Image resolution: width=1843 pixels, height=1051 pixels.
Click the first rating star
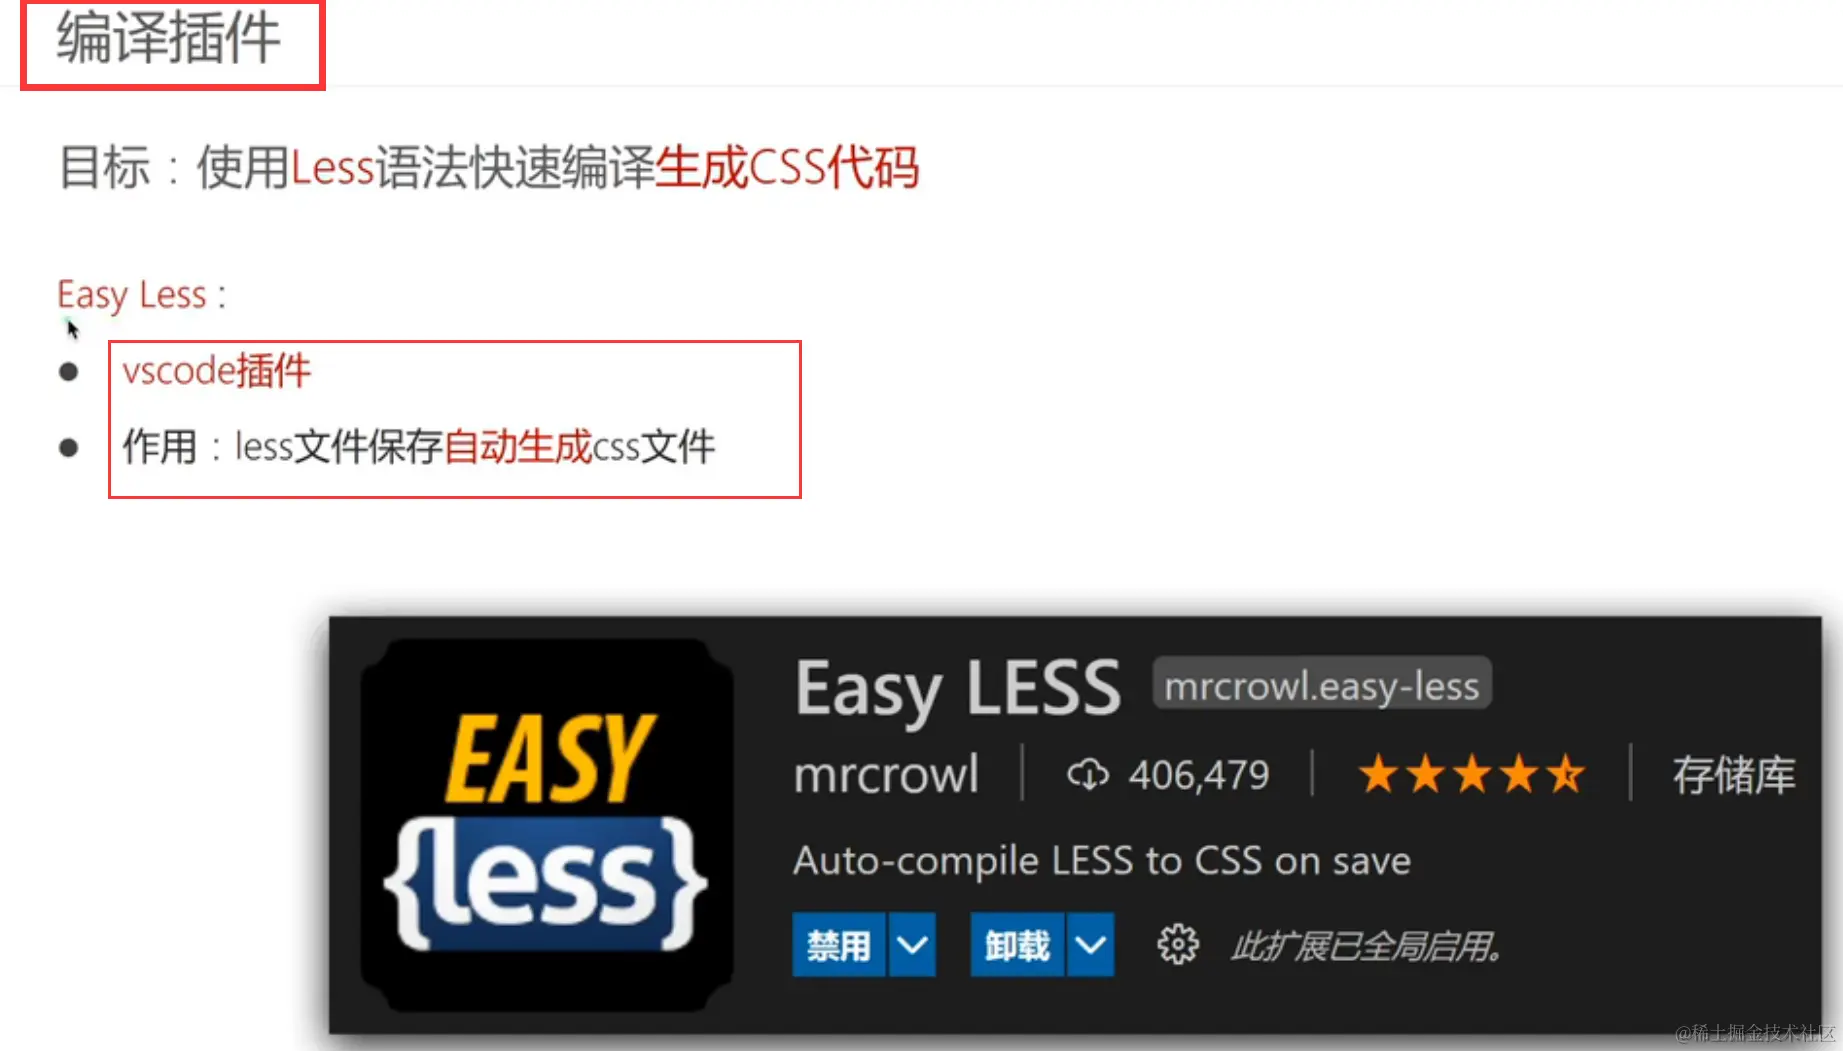pyautogui.click(x=1378, y=775)
